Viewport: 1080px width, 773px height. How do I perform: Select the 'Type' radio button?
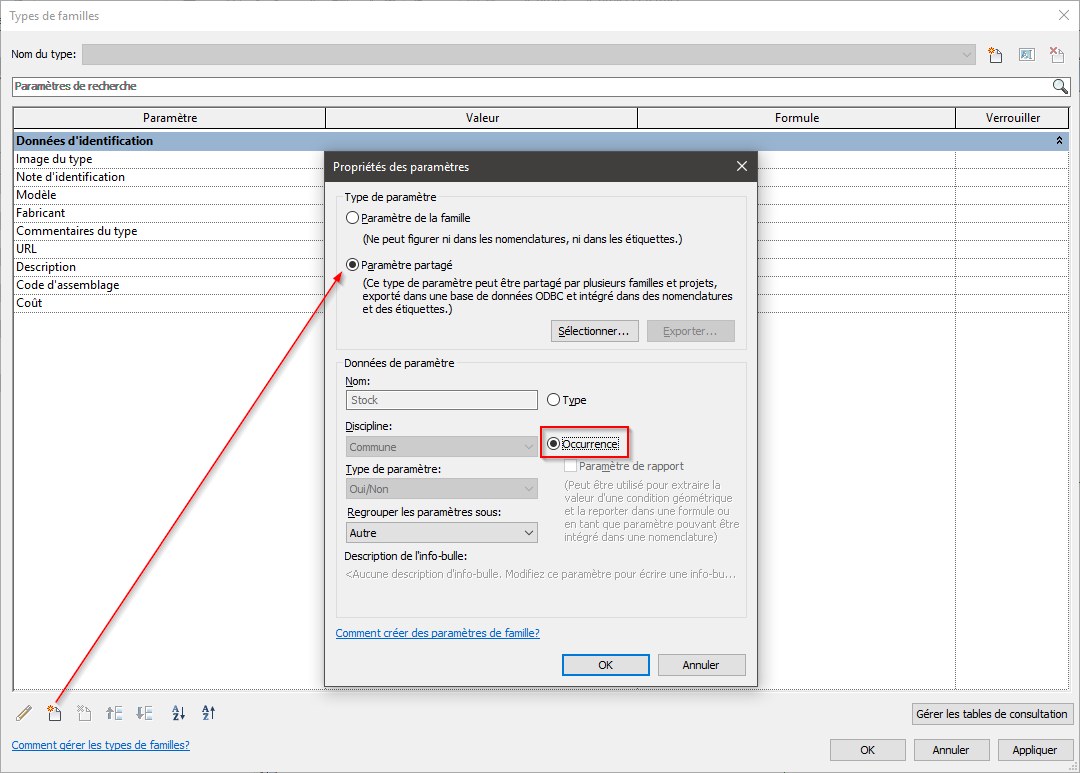tap(553, 400)
